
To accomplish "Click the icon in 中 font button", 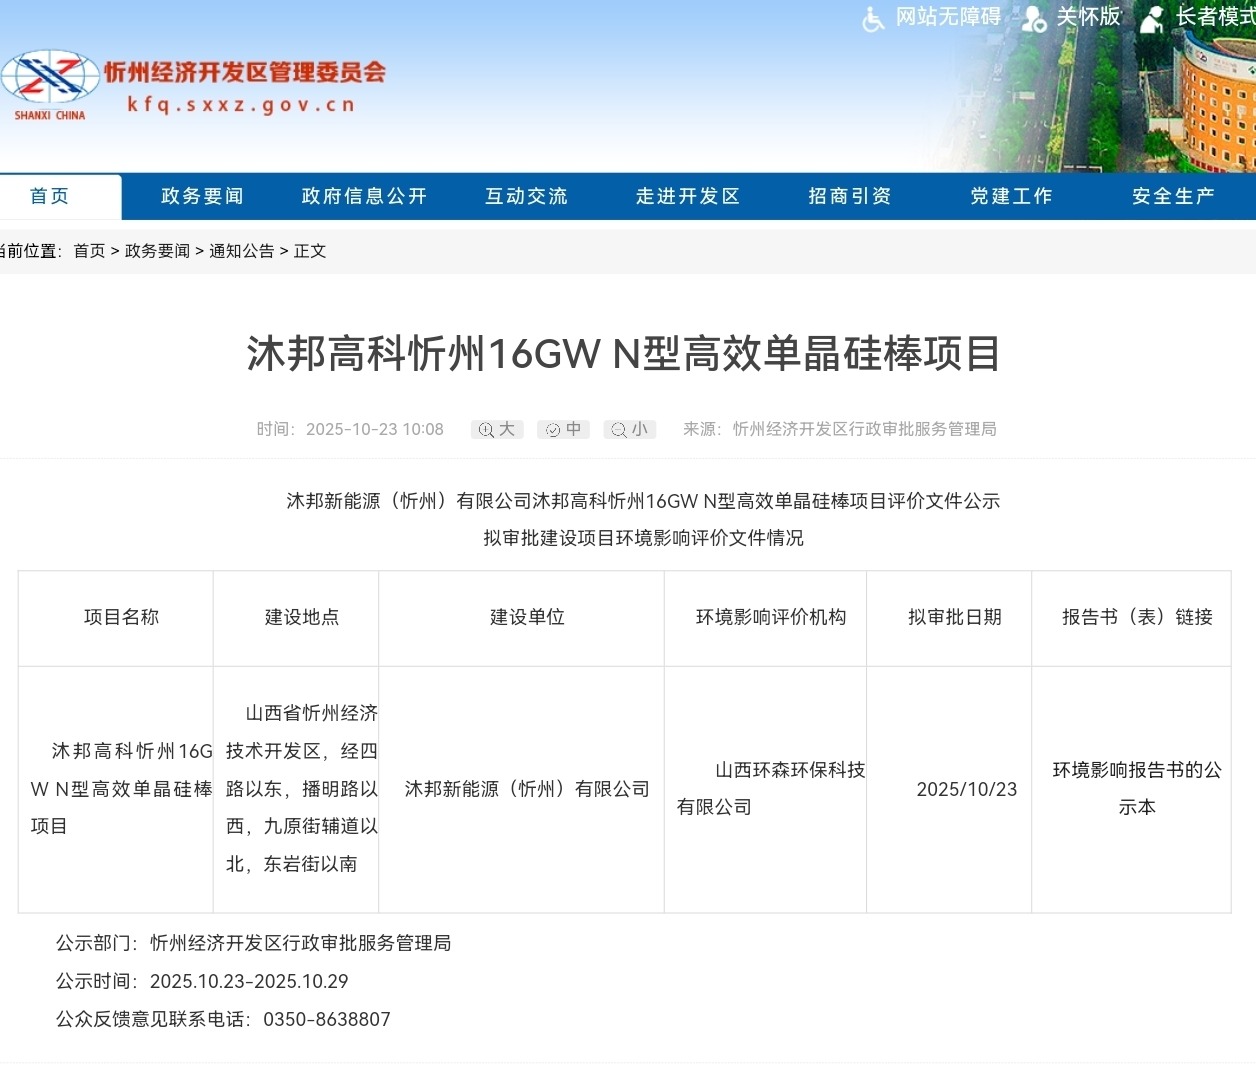I will click(553, 430).
